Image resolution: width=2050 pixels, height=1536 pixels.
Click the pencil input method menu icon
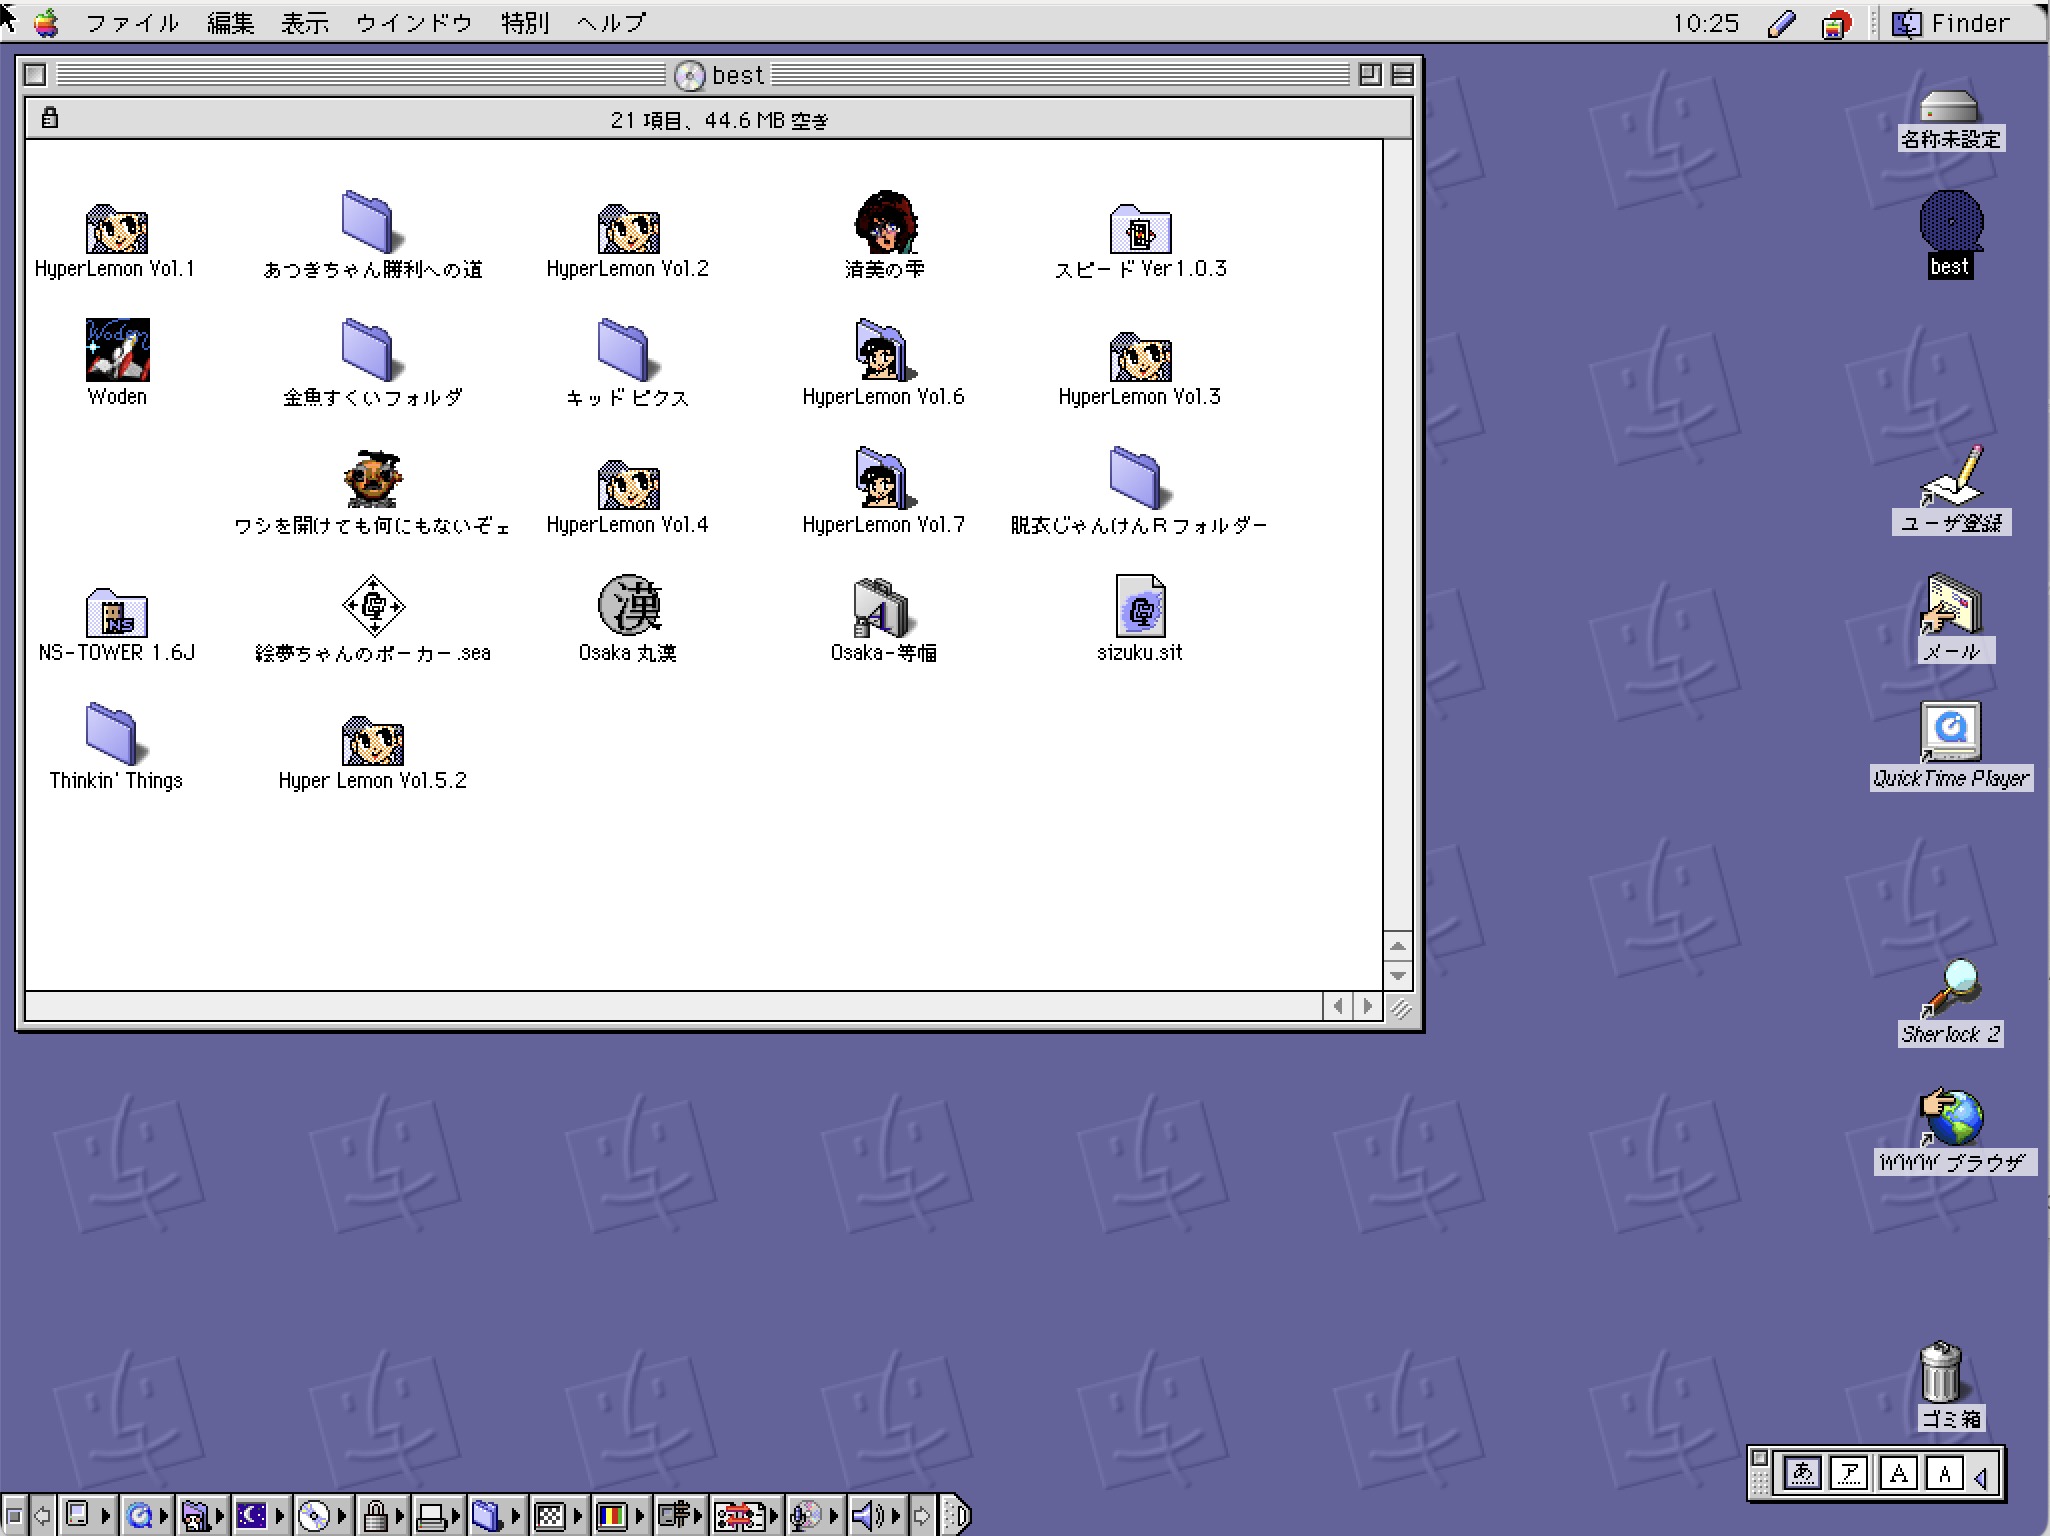coord(1781,23)
